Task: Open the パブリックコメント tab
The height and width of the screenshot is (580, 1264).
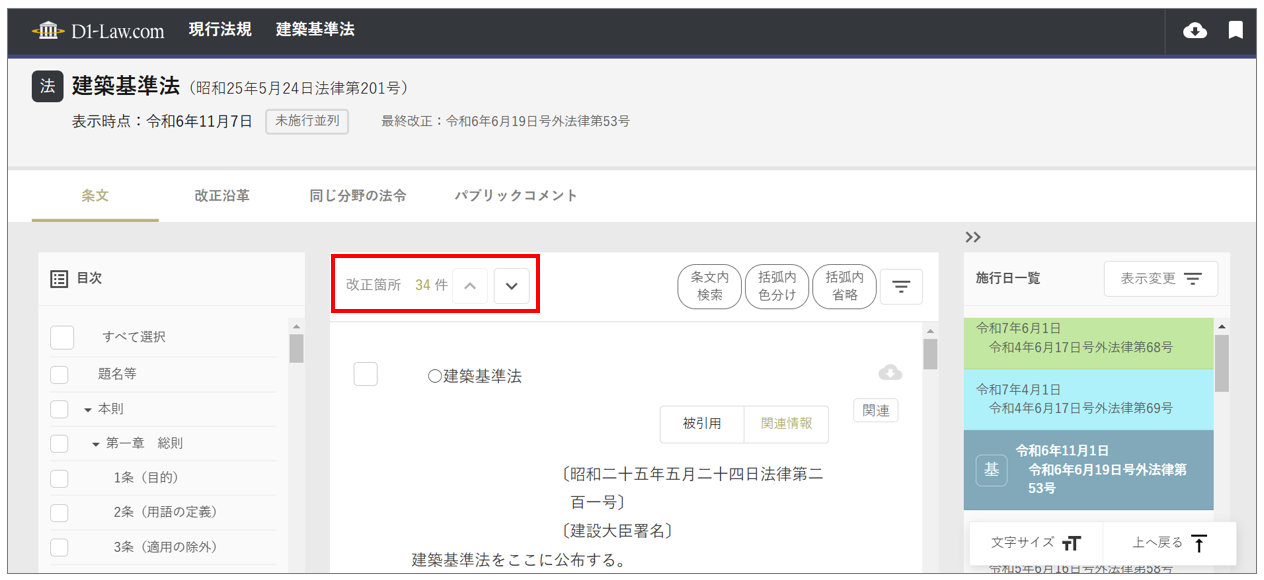Action: click(516, 196)
